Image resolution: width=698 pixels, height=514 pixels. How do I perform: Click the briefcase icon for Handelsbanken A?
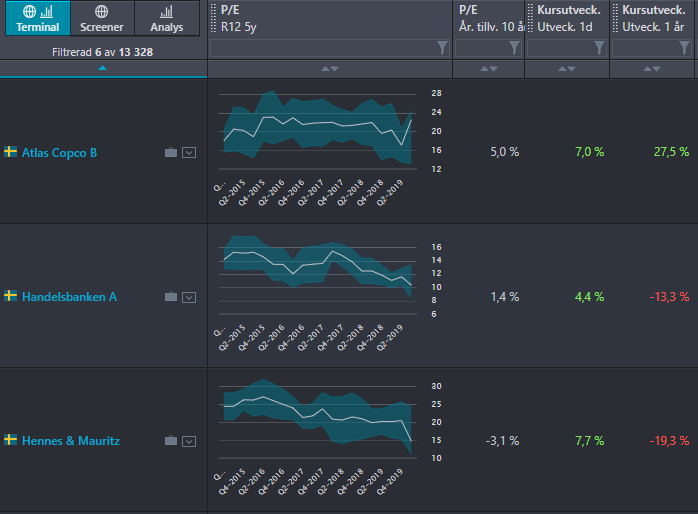point(171,297)
